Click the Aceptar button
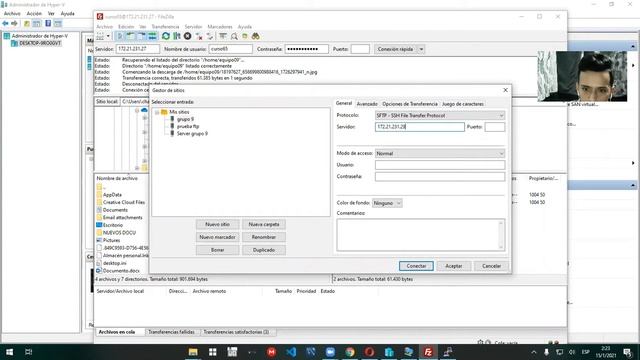The height and width of the screenshot is (360, 640). click(x=453, y=266)
